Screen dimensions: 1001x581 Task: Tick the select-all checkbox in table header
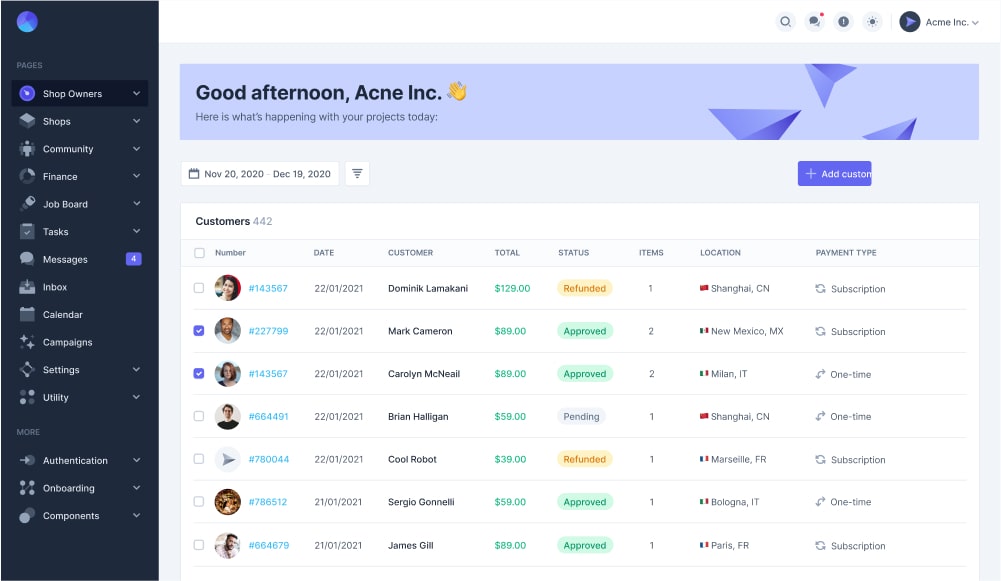199,253
